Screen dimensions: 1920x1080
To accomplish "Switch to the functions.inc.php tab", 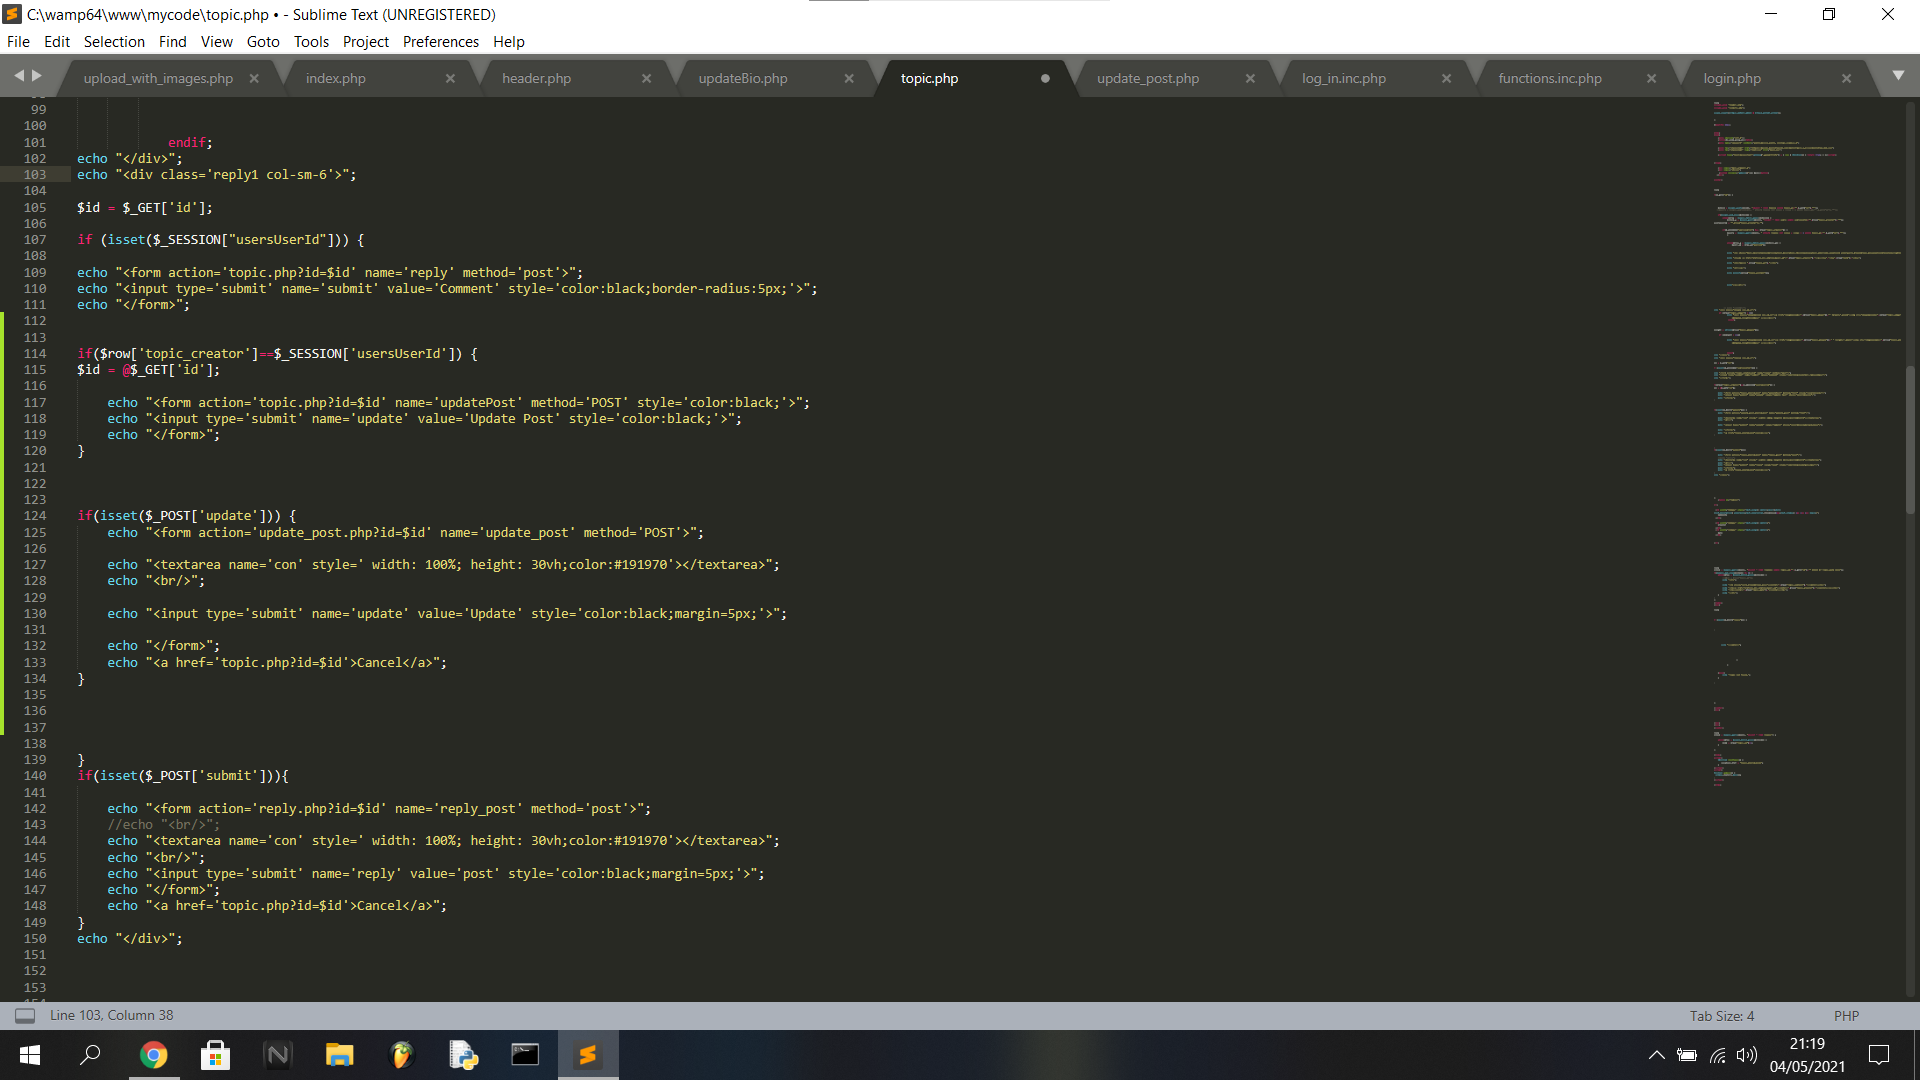I will click(x=1549, y=78).
